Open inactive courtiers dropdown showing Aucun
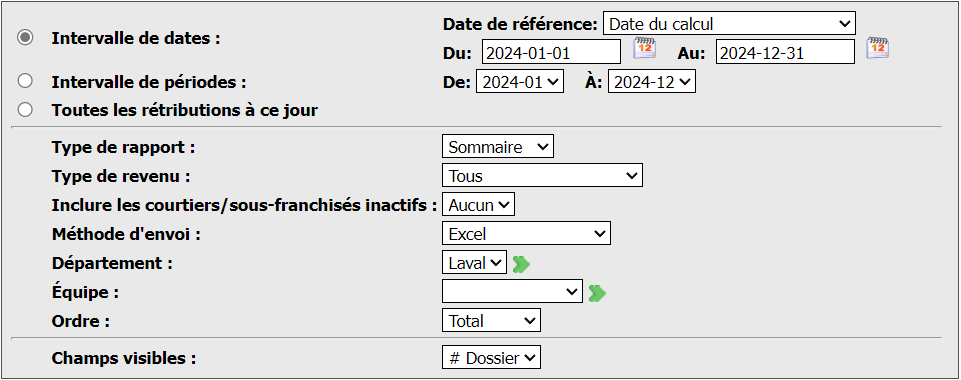 [x=478, y=205]
